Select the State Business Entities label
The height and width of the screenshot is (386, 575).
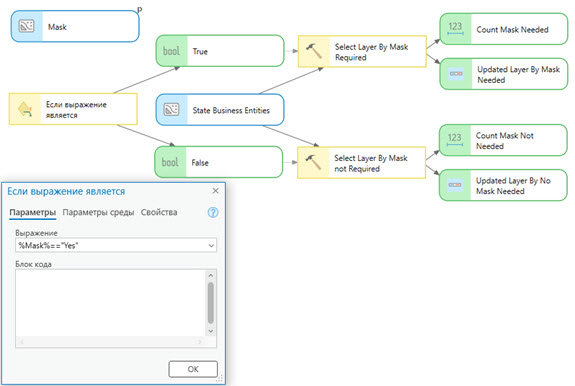coord(231,110)
